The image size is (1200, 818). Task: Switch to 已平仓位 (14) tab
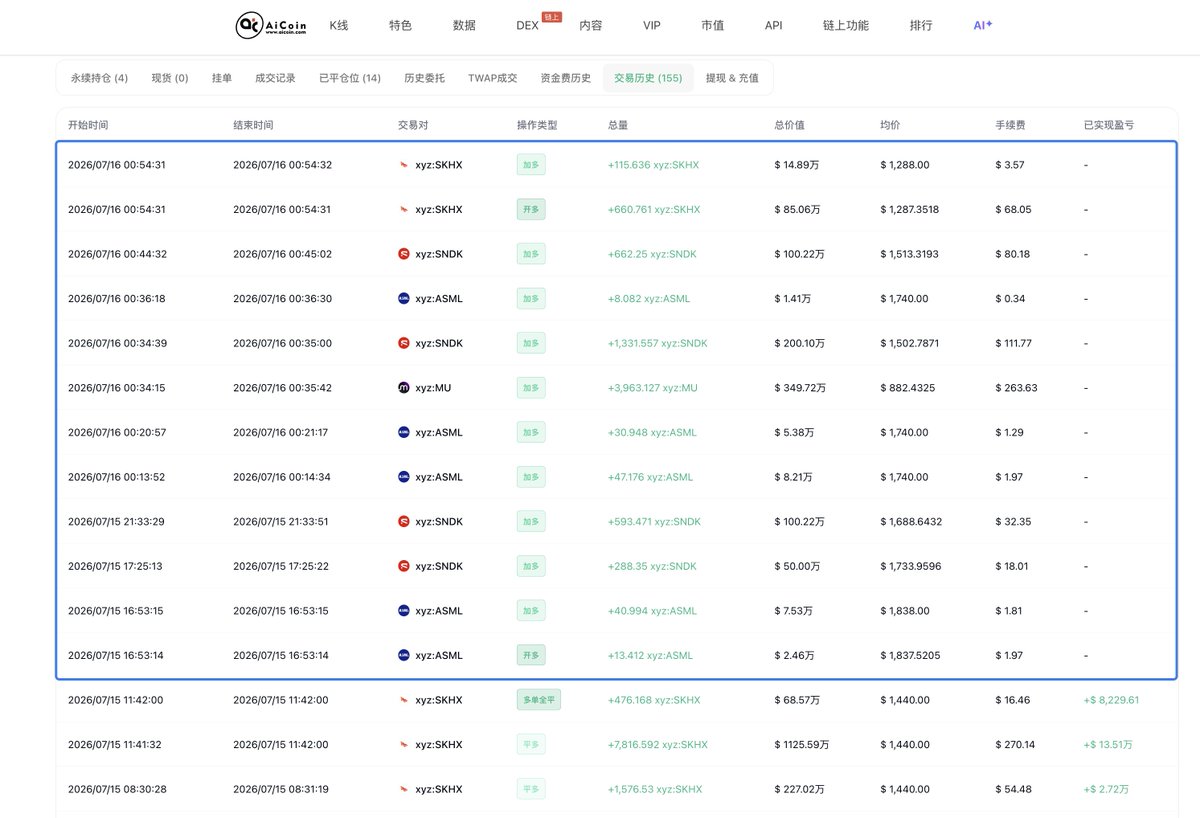[x=350, y=78]
